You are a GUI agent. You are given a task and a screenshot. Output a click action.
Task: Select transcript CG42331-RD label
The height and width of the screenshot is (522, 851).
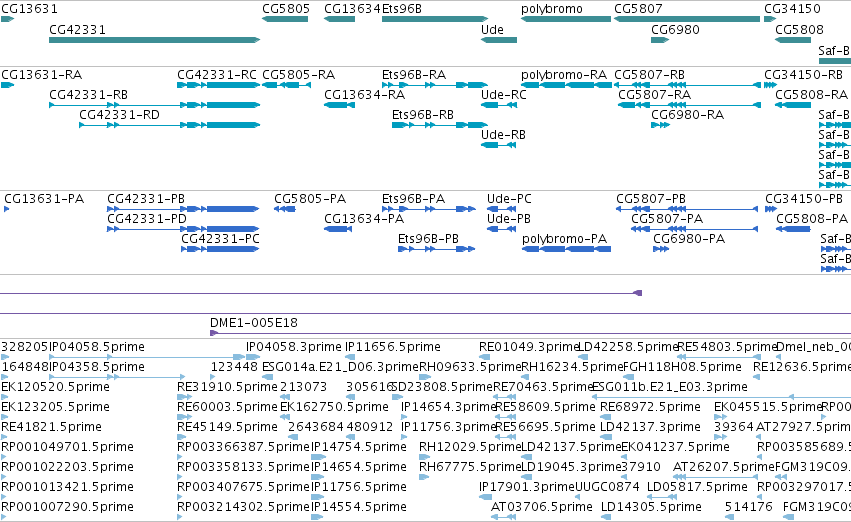119,115
